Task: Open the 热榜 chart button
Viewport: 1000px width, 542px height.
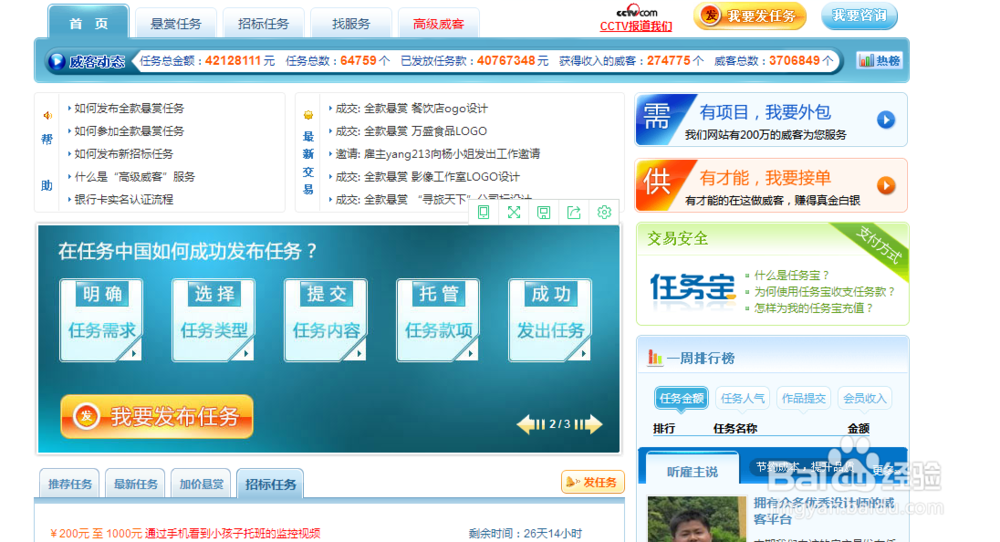Action: click(x=879, y=61)
